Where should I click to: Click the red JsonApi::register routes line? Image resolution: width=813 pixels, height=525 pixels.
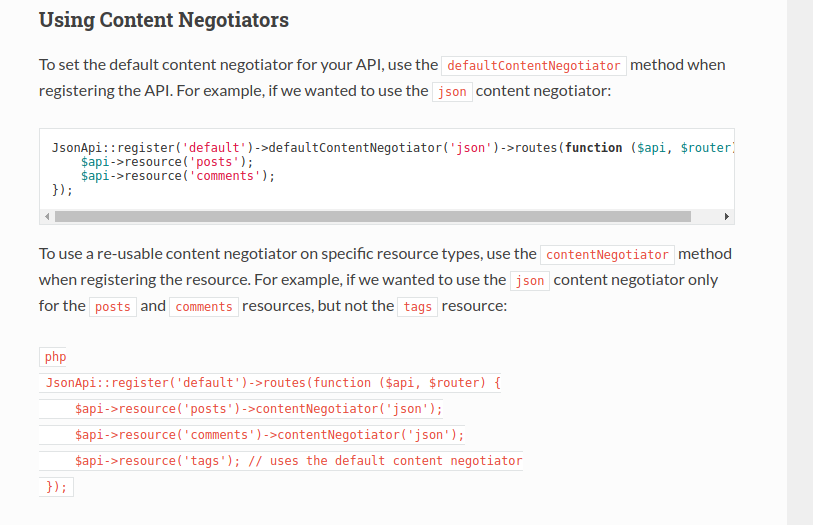pos(270,383)
